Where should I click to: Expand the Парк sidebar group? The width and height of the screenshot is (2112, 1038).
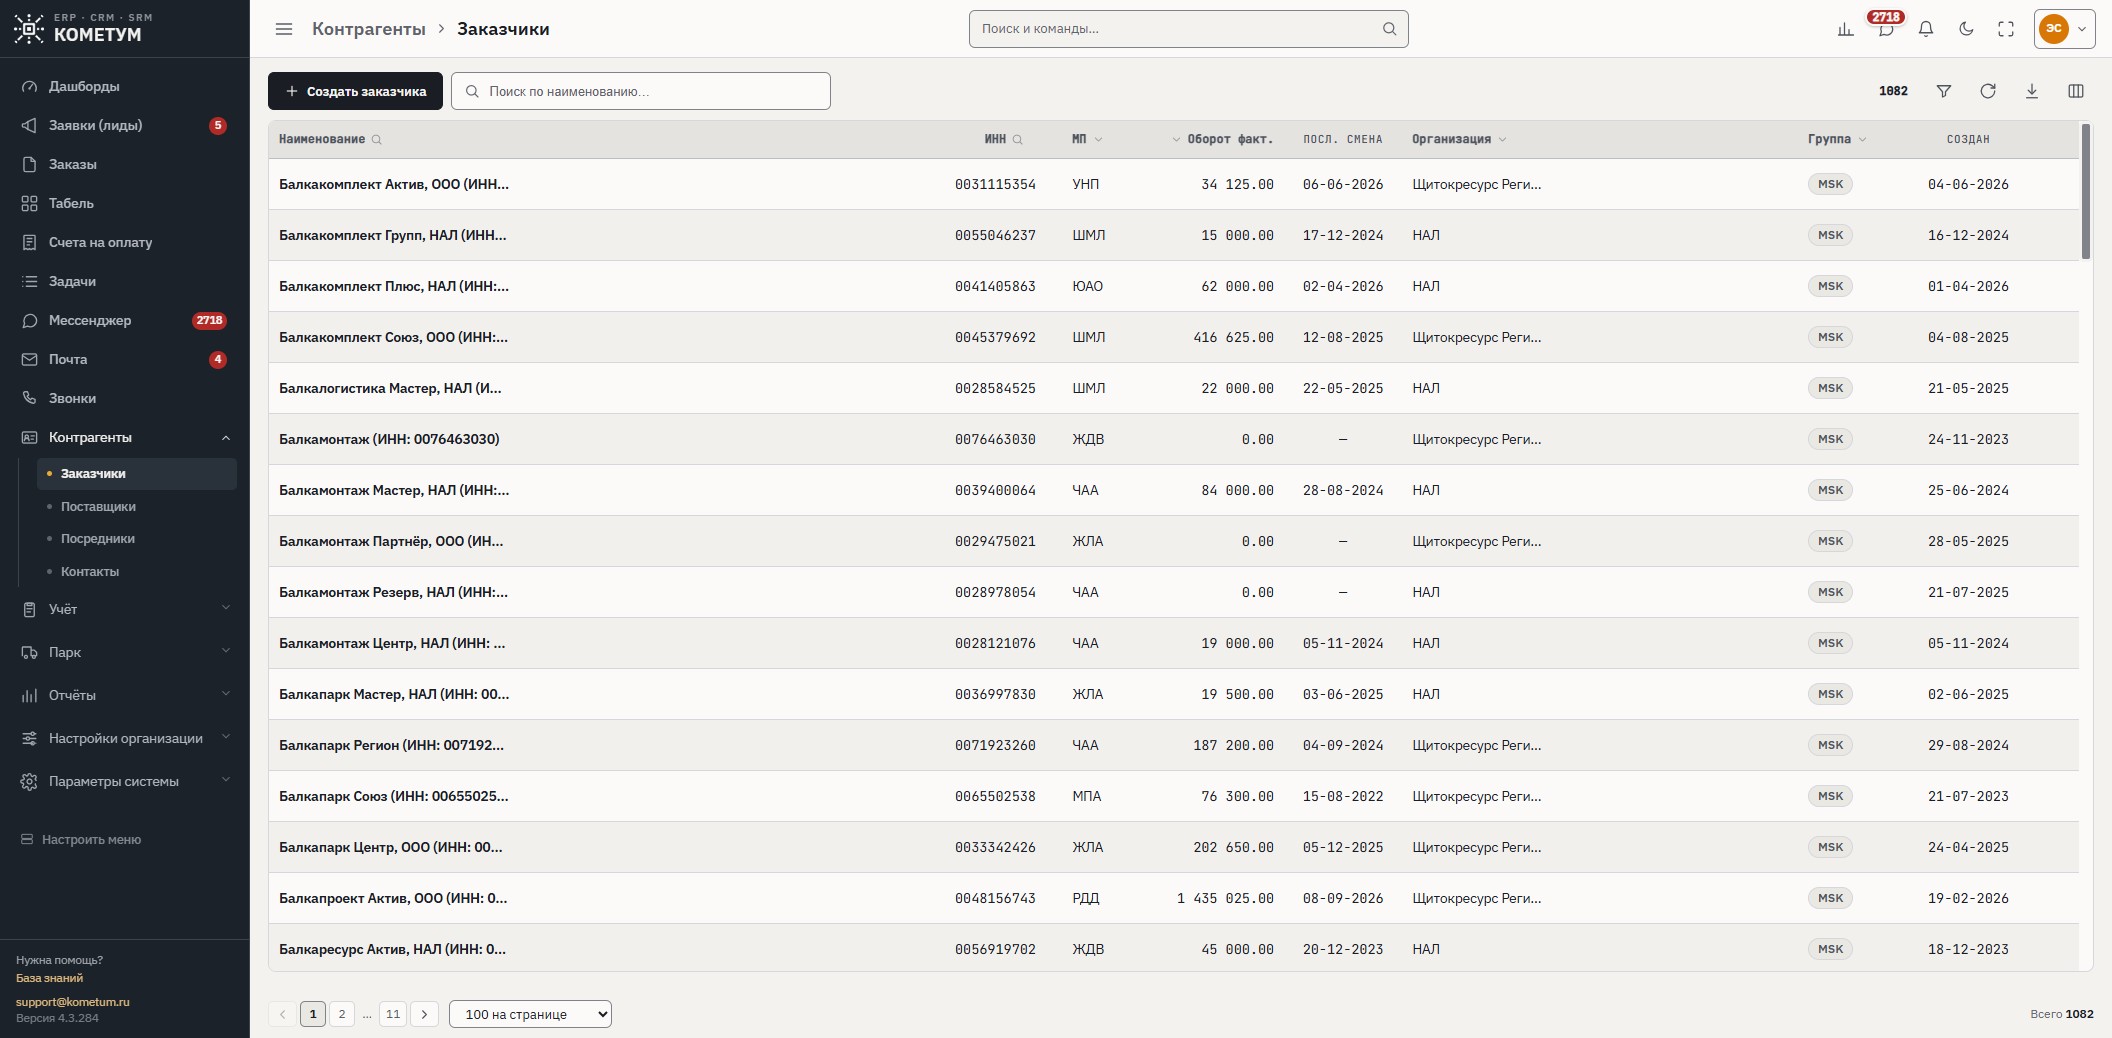[125, 652]
